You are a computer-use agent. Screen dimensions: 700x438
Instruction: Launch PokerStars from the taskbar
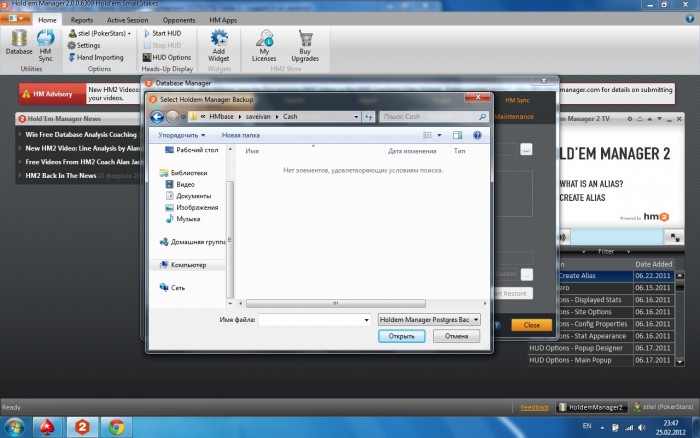pyautogui.click(x=47, y=427)
